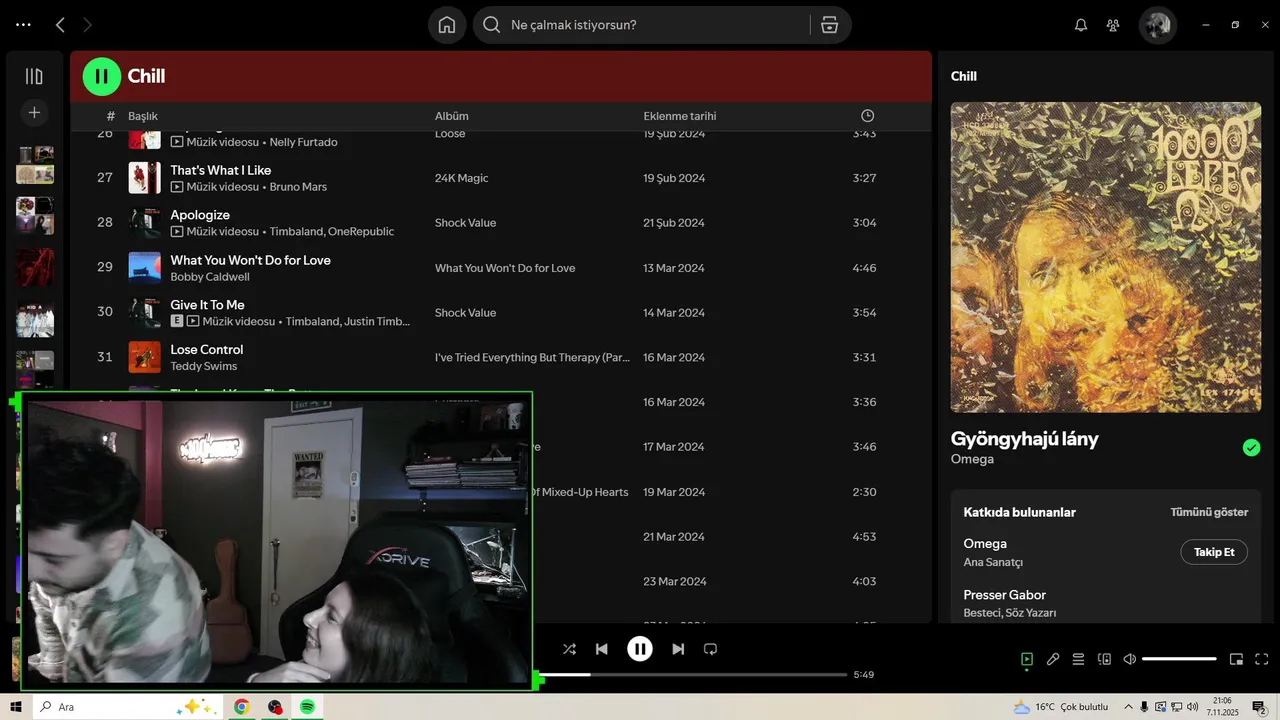Viewport: 1280px width, 720px height.
Task: Open Chrome from the taskbar
Action: tap(242, 707)
